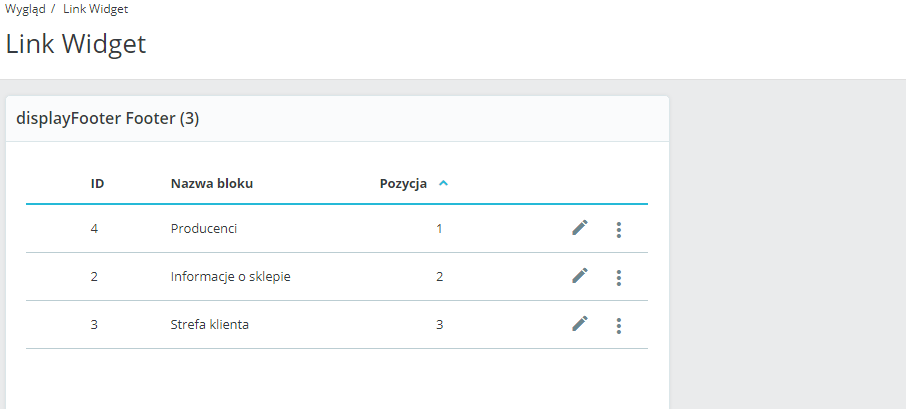Select the Producenci block name

point(204,229)
